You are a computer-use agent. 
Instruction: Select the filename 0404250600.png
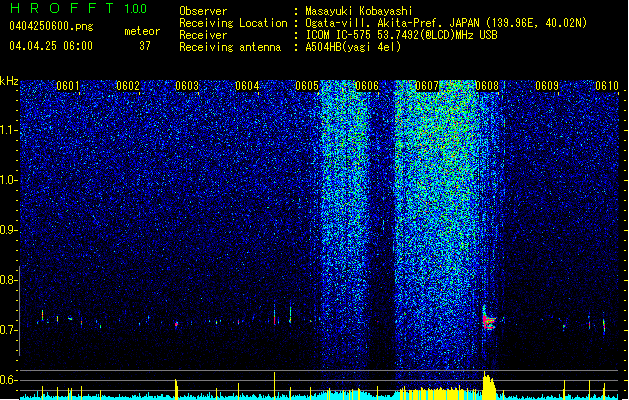51,26
